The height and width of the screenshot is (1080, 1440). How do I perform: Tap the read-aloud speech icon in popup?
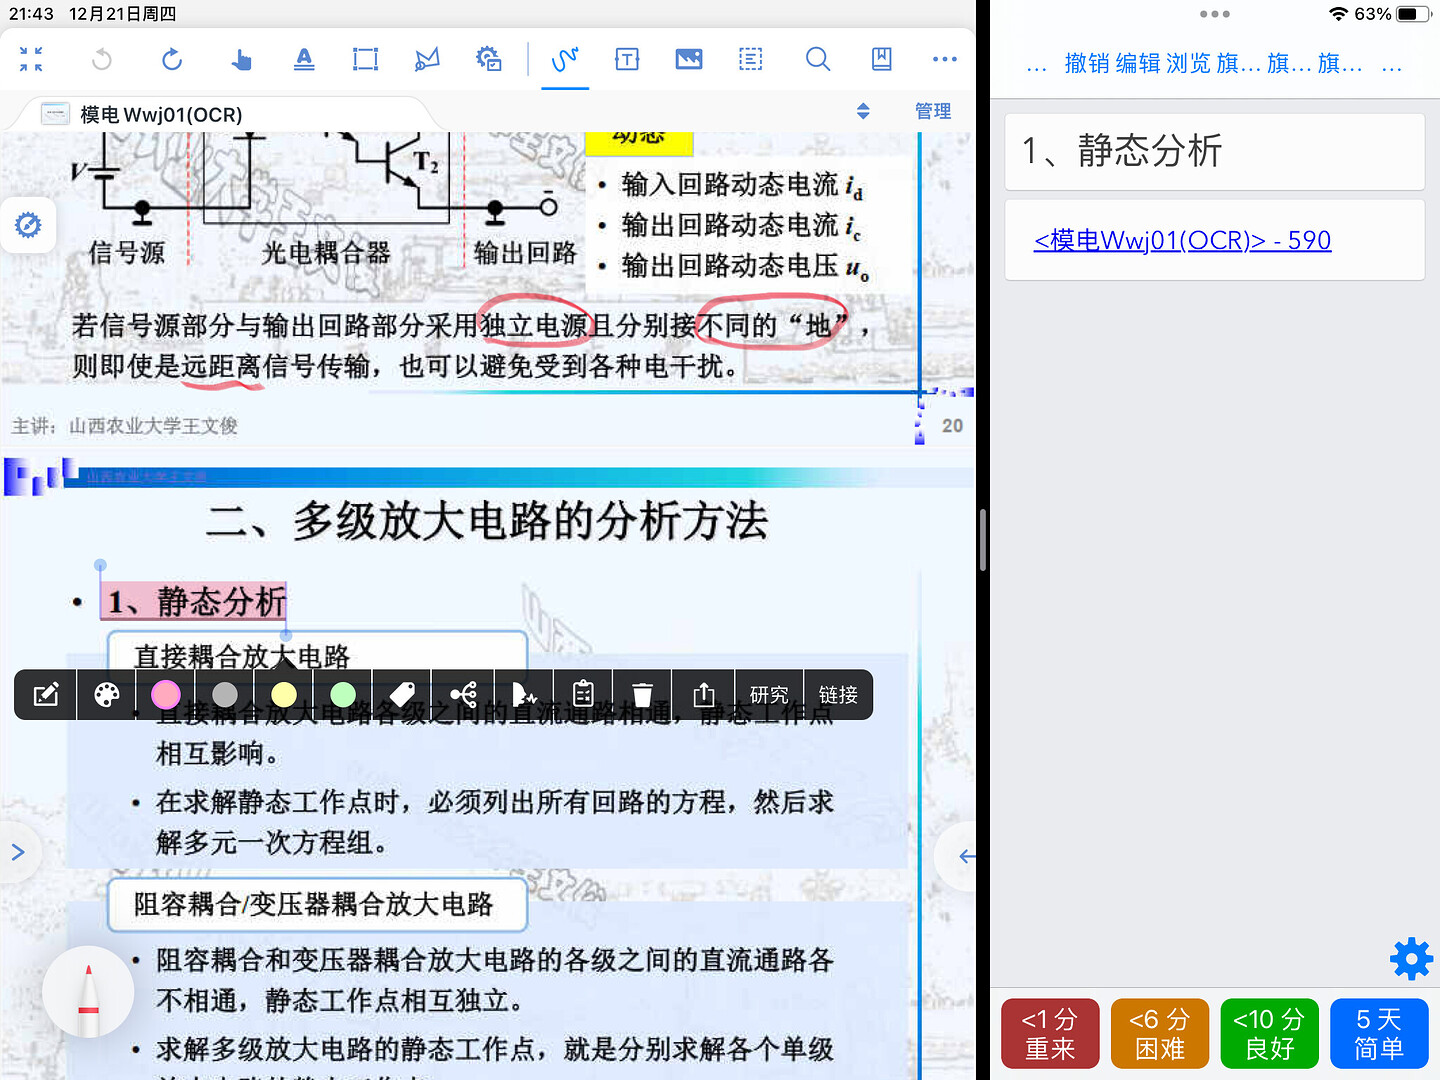524,695
